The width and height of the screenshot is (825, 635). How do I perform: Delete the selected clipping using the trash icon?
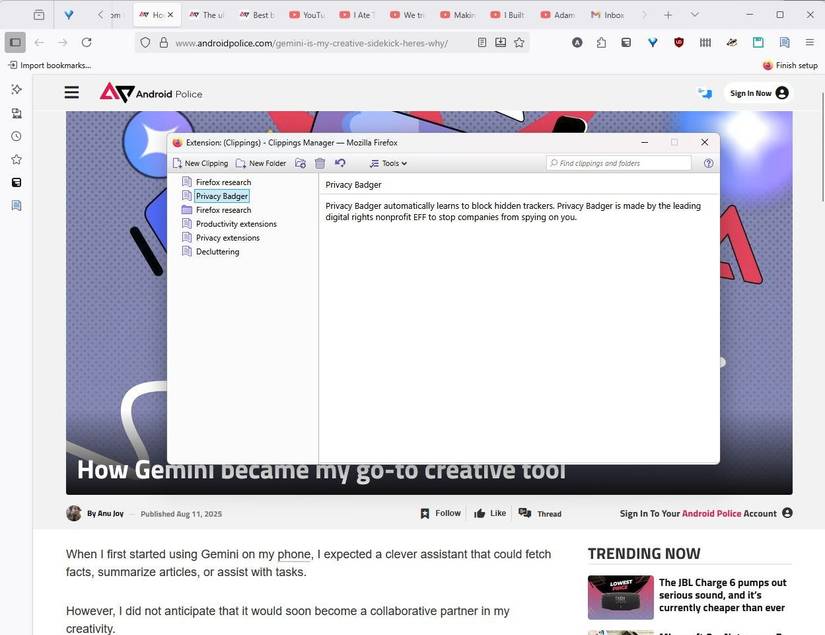tap(320, 163)
